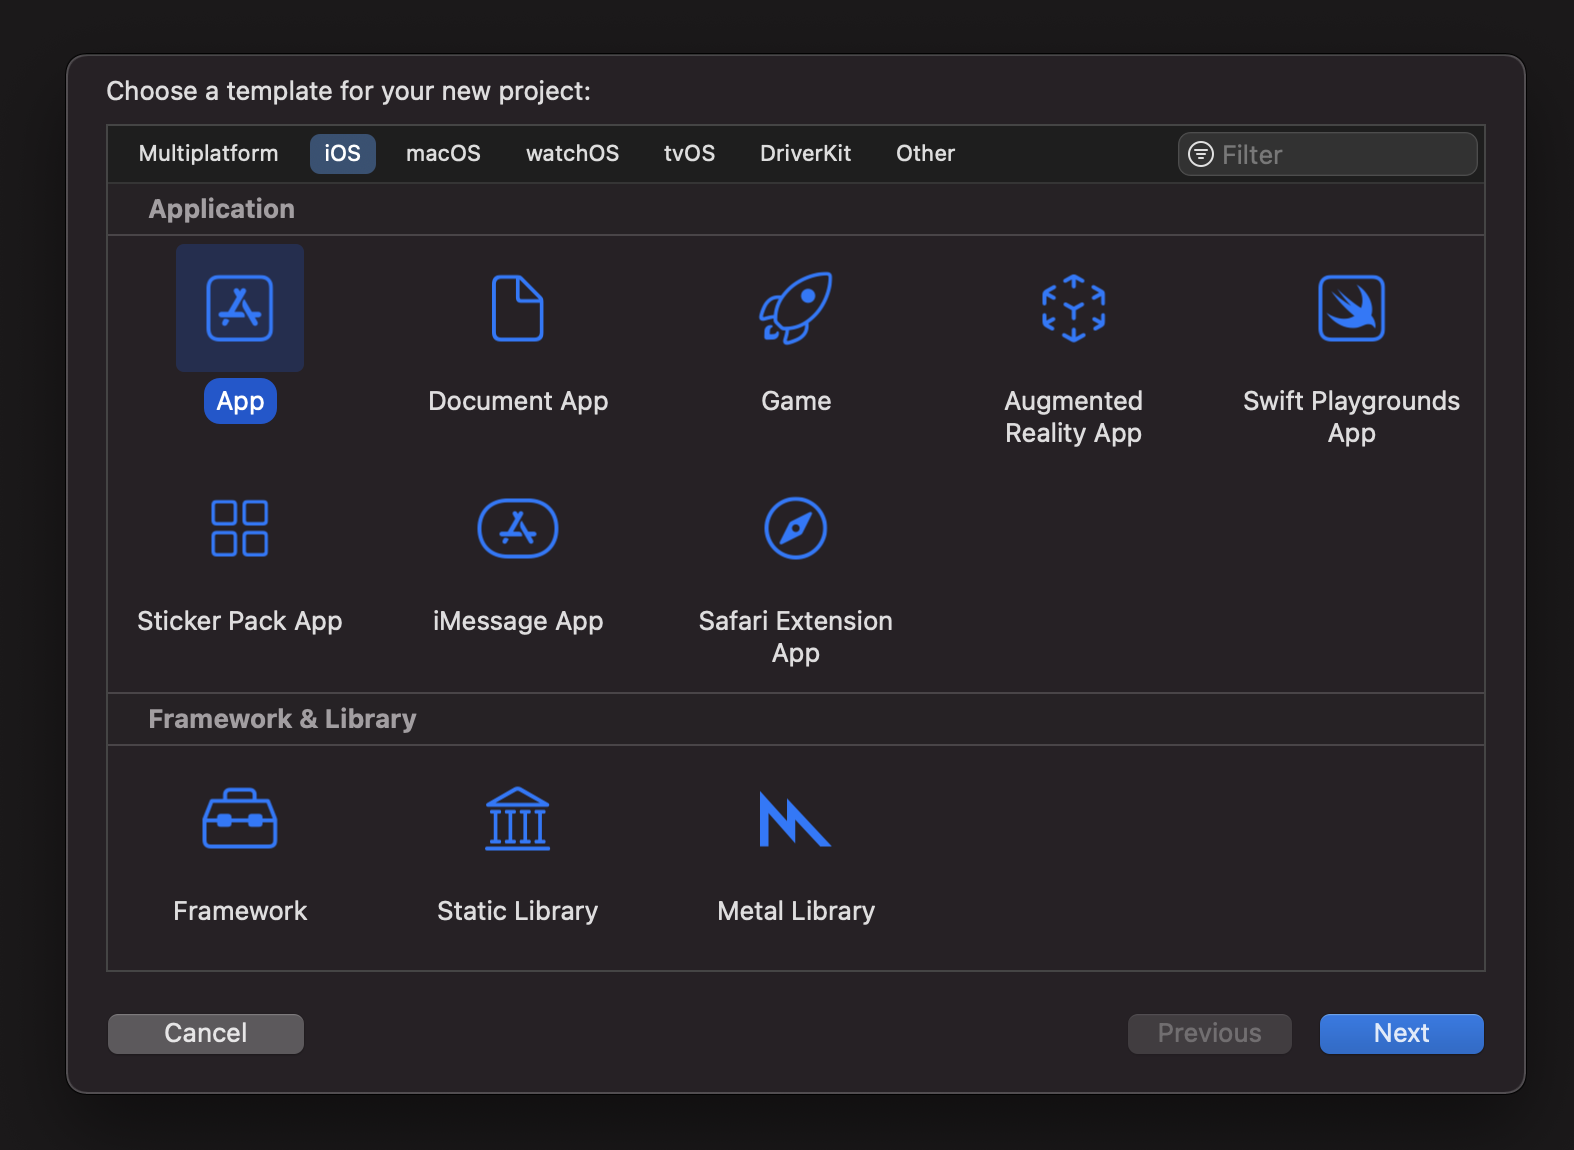This screenshot has height=1150, width=1574.
Task: Select the Framework toolbox icon
Action: click(240, 818)
